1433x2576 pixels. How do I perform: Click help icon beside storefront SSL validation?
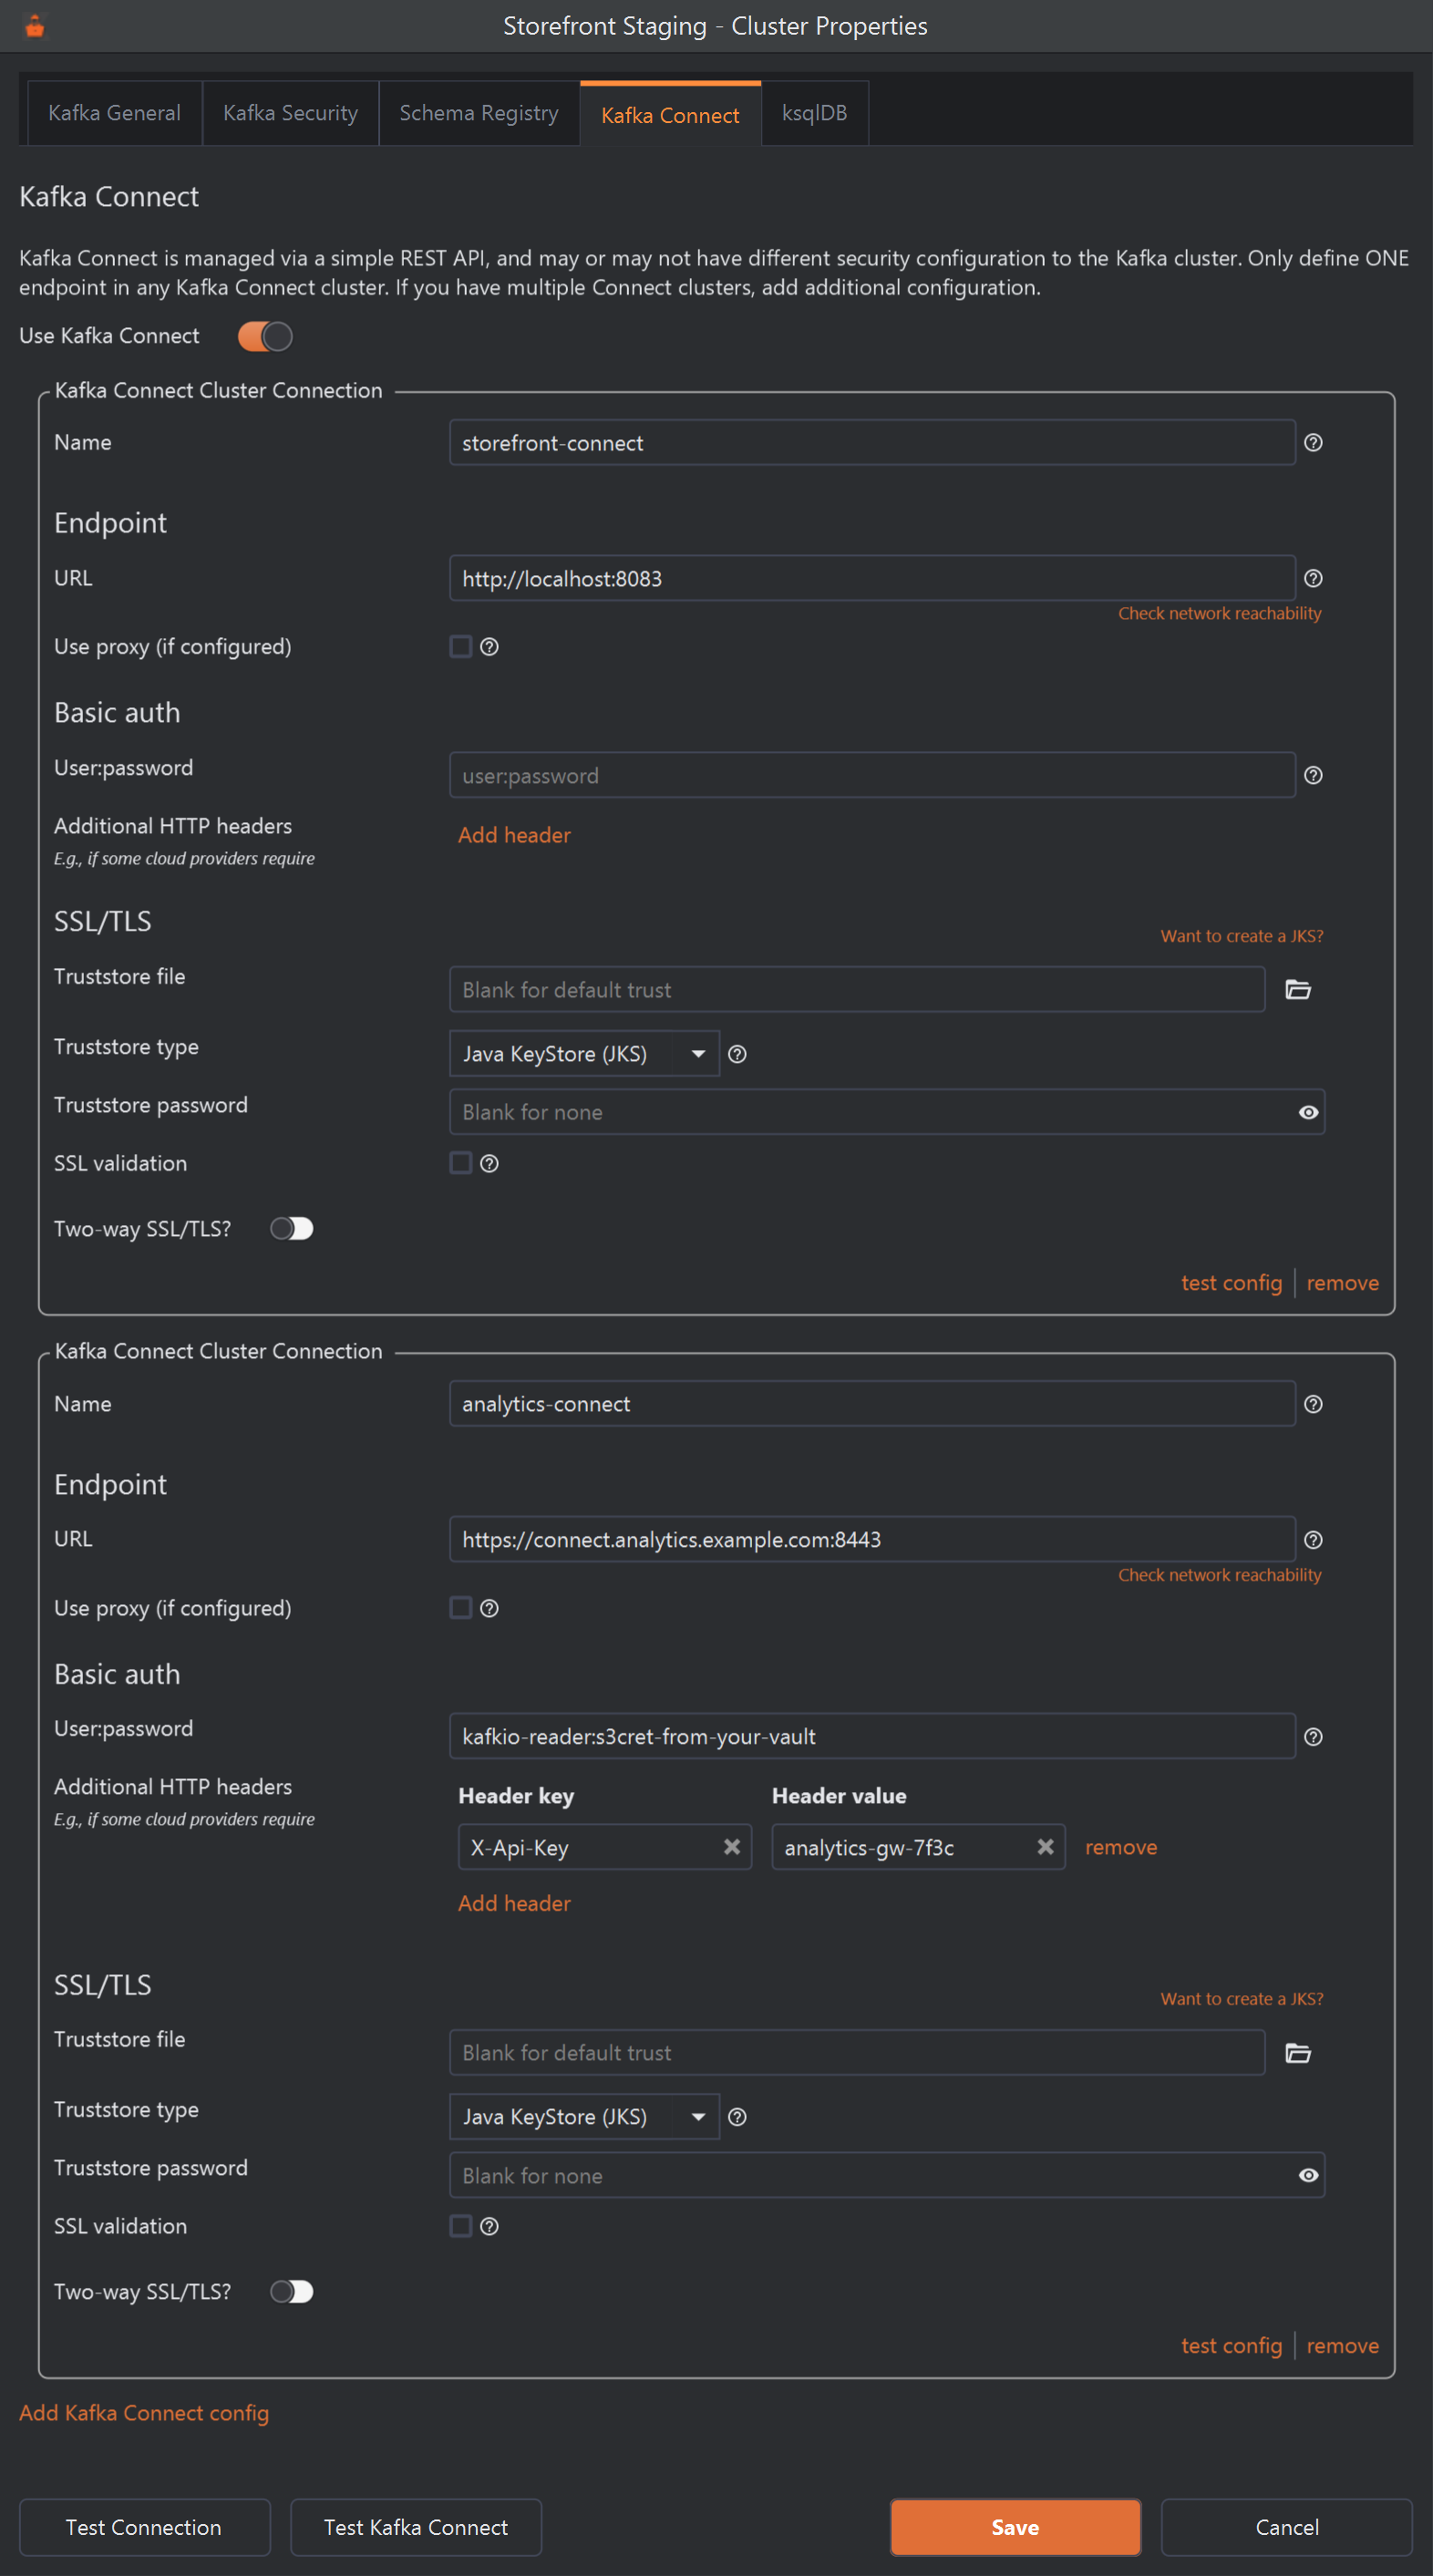[x=489, y=1163]
